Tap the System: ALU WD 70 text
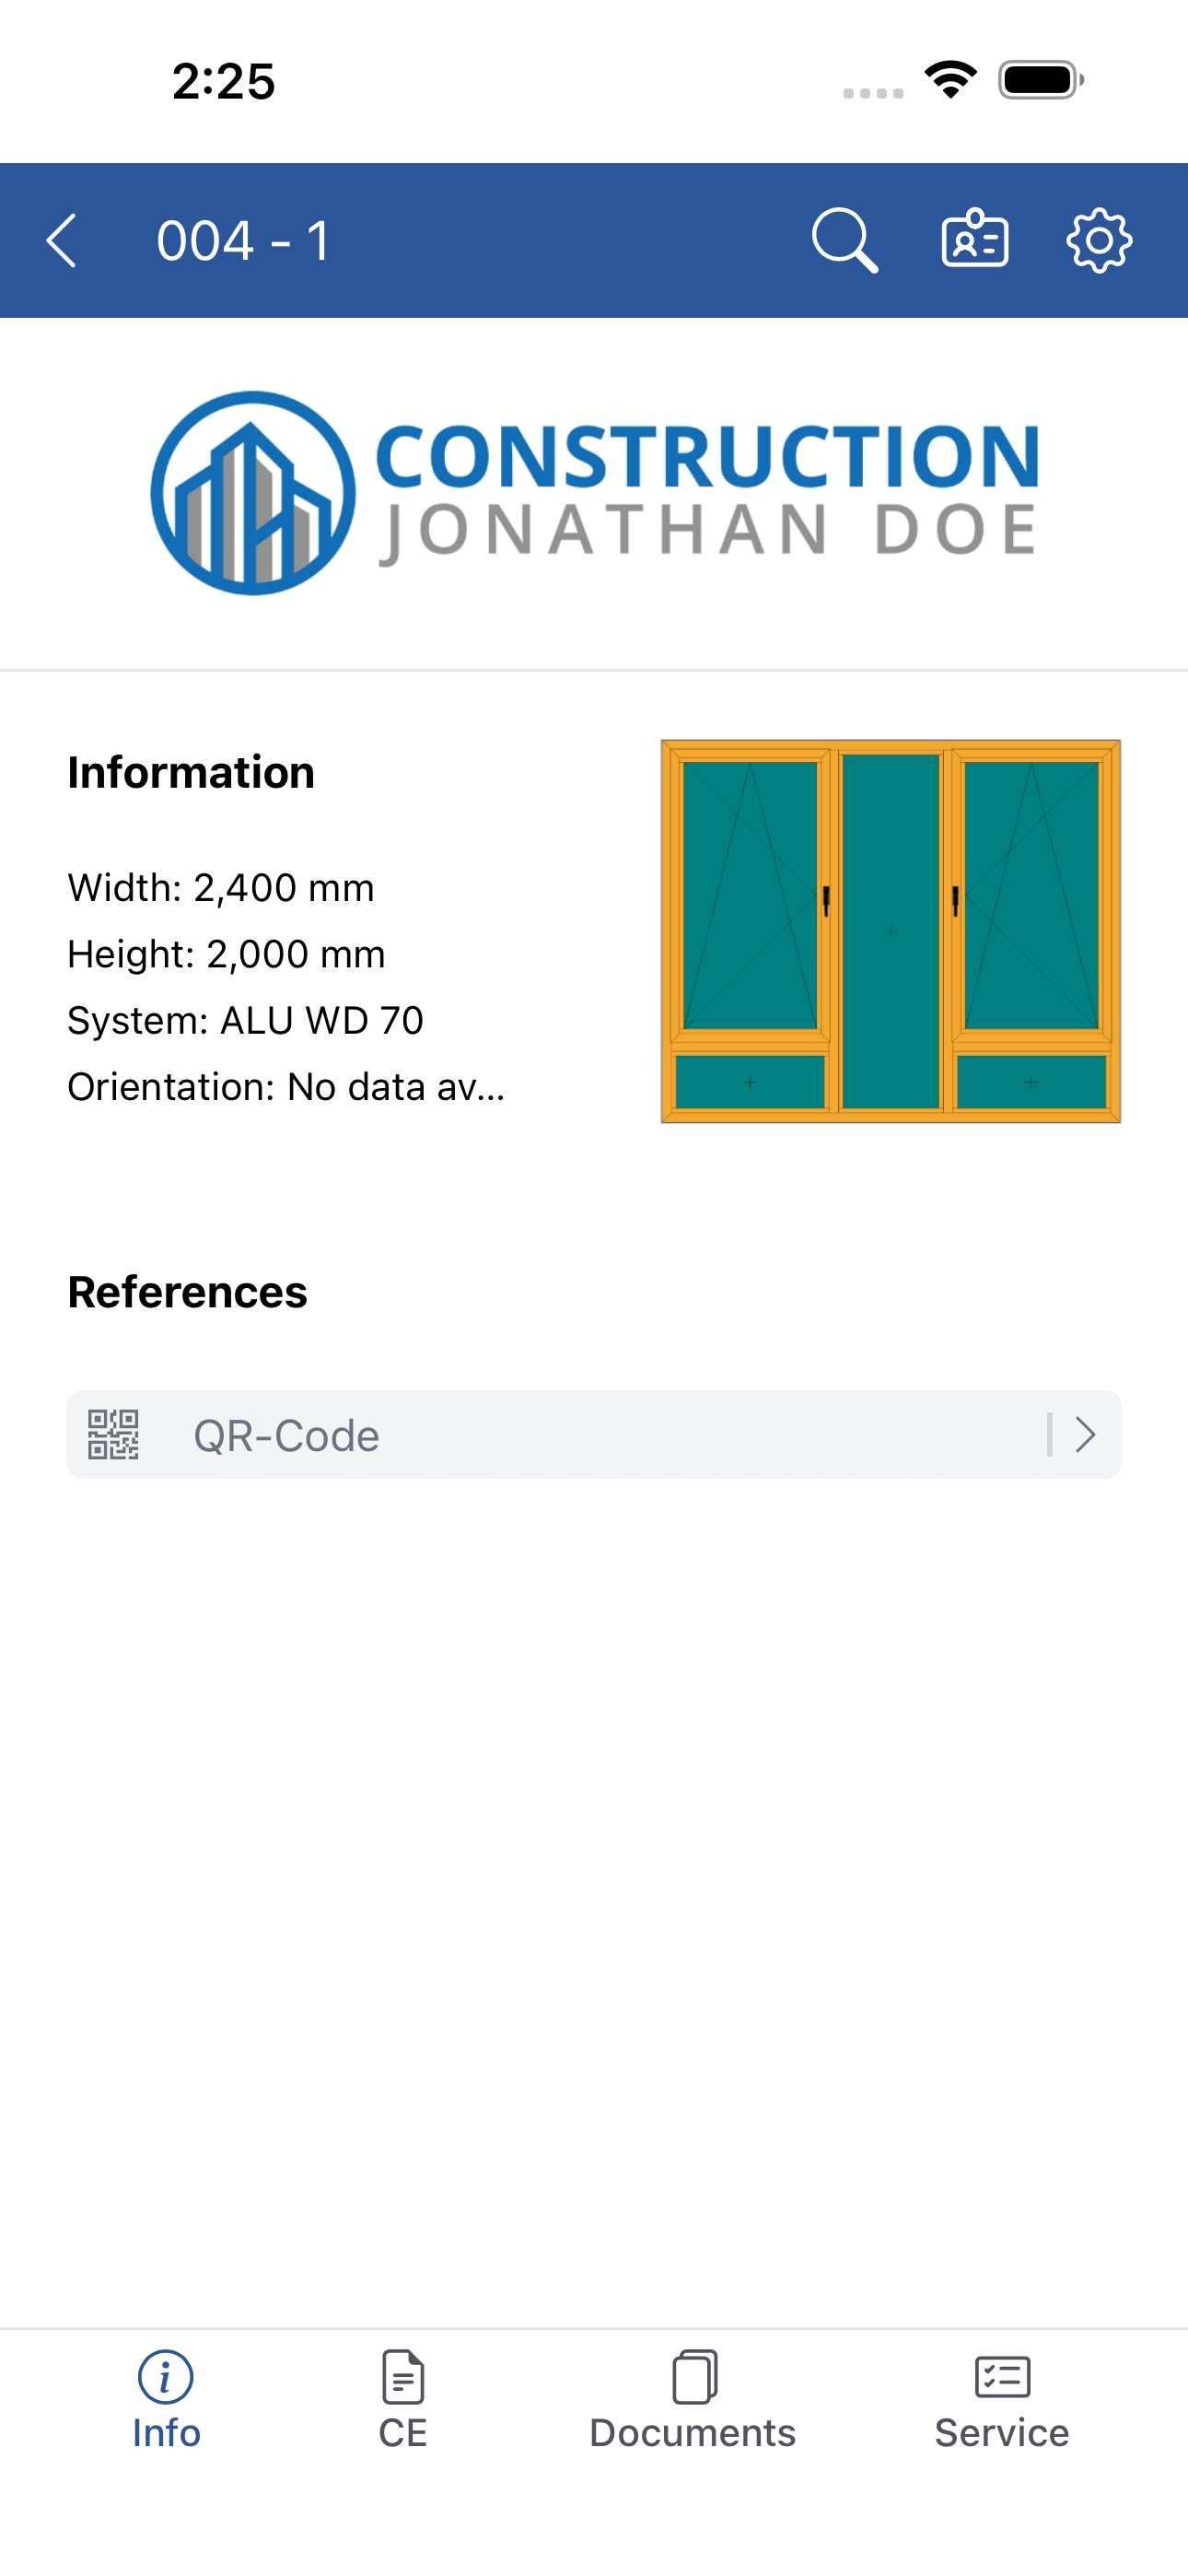Viewport: 1188px width, 2576px height. [x=245, y=1020]
